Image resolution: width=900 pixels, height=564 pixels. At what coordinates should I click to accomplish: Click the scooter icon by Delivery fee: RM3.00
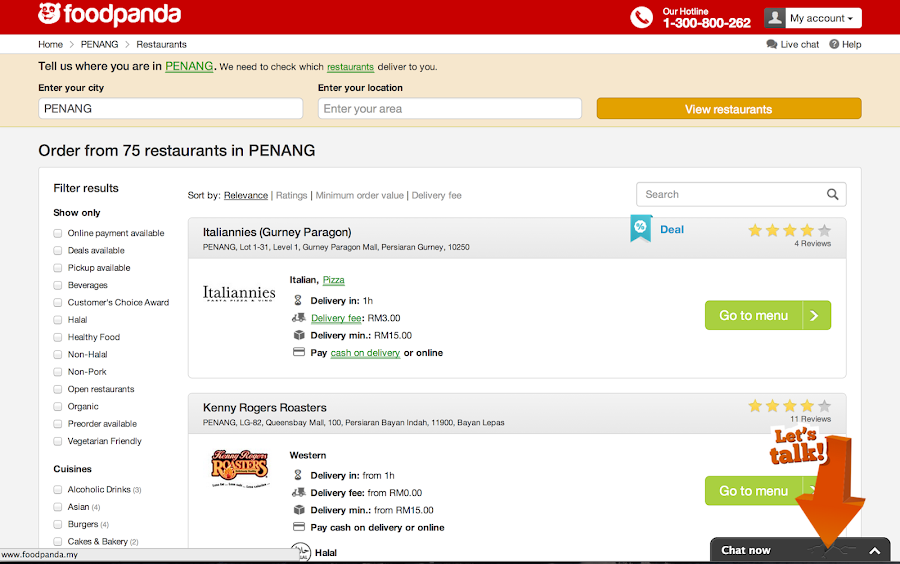click(x=298, y=317)
